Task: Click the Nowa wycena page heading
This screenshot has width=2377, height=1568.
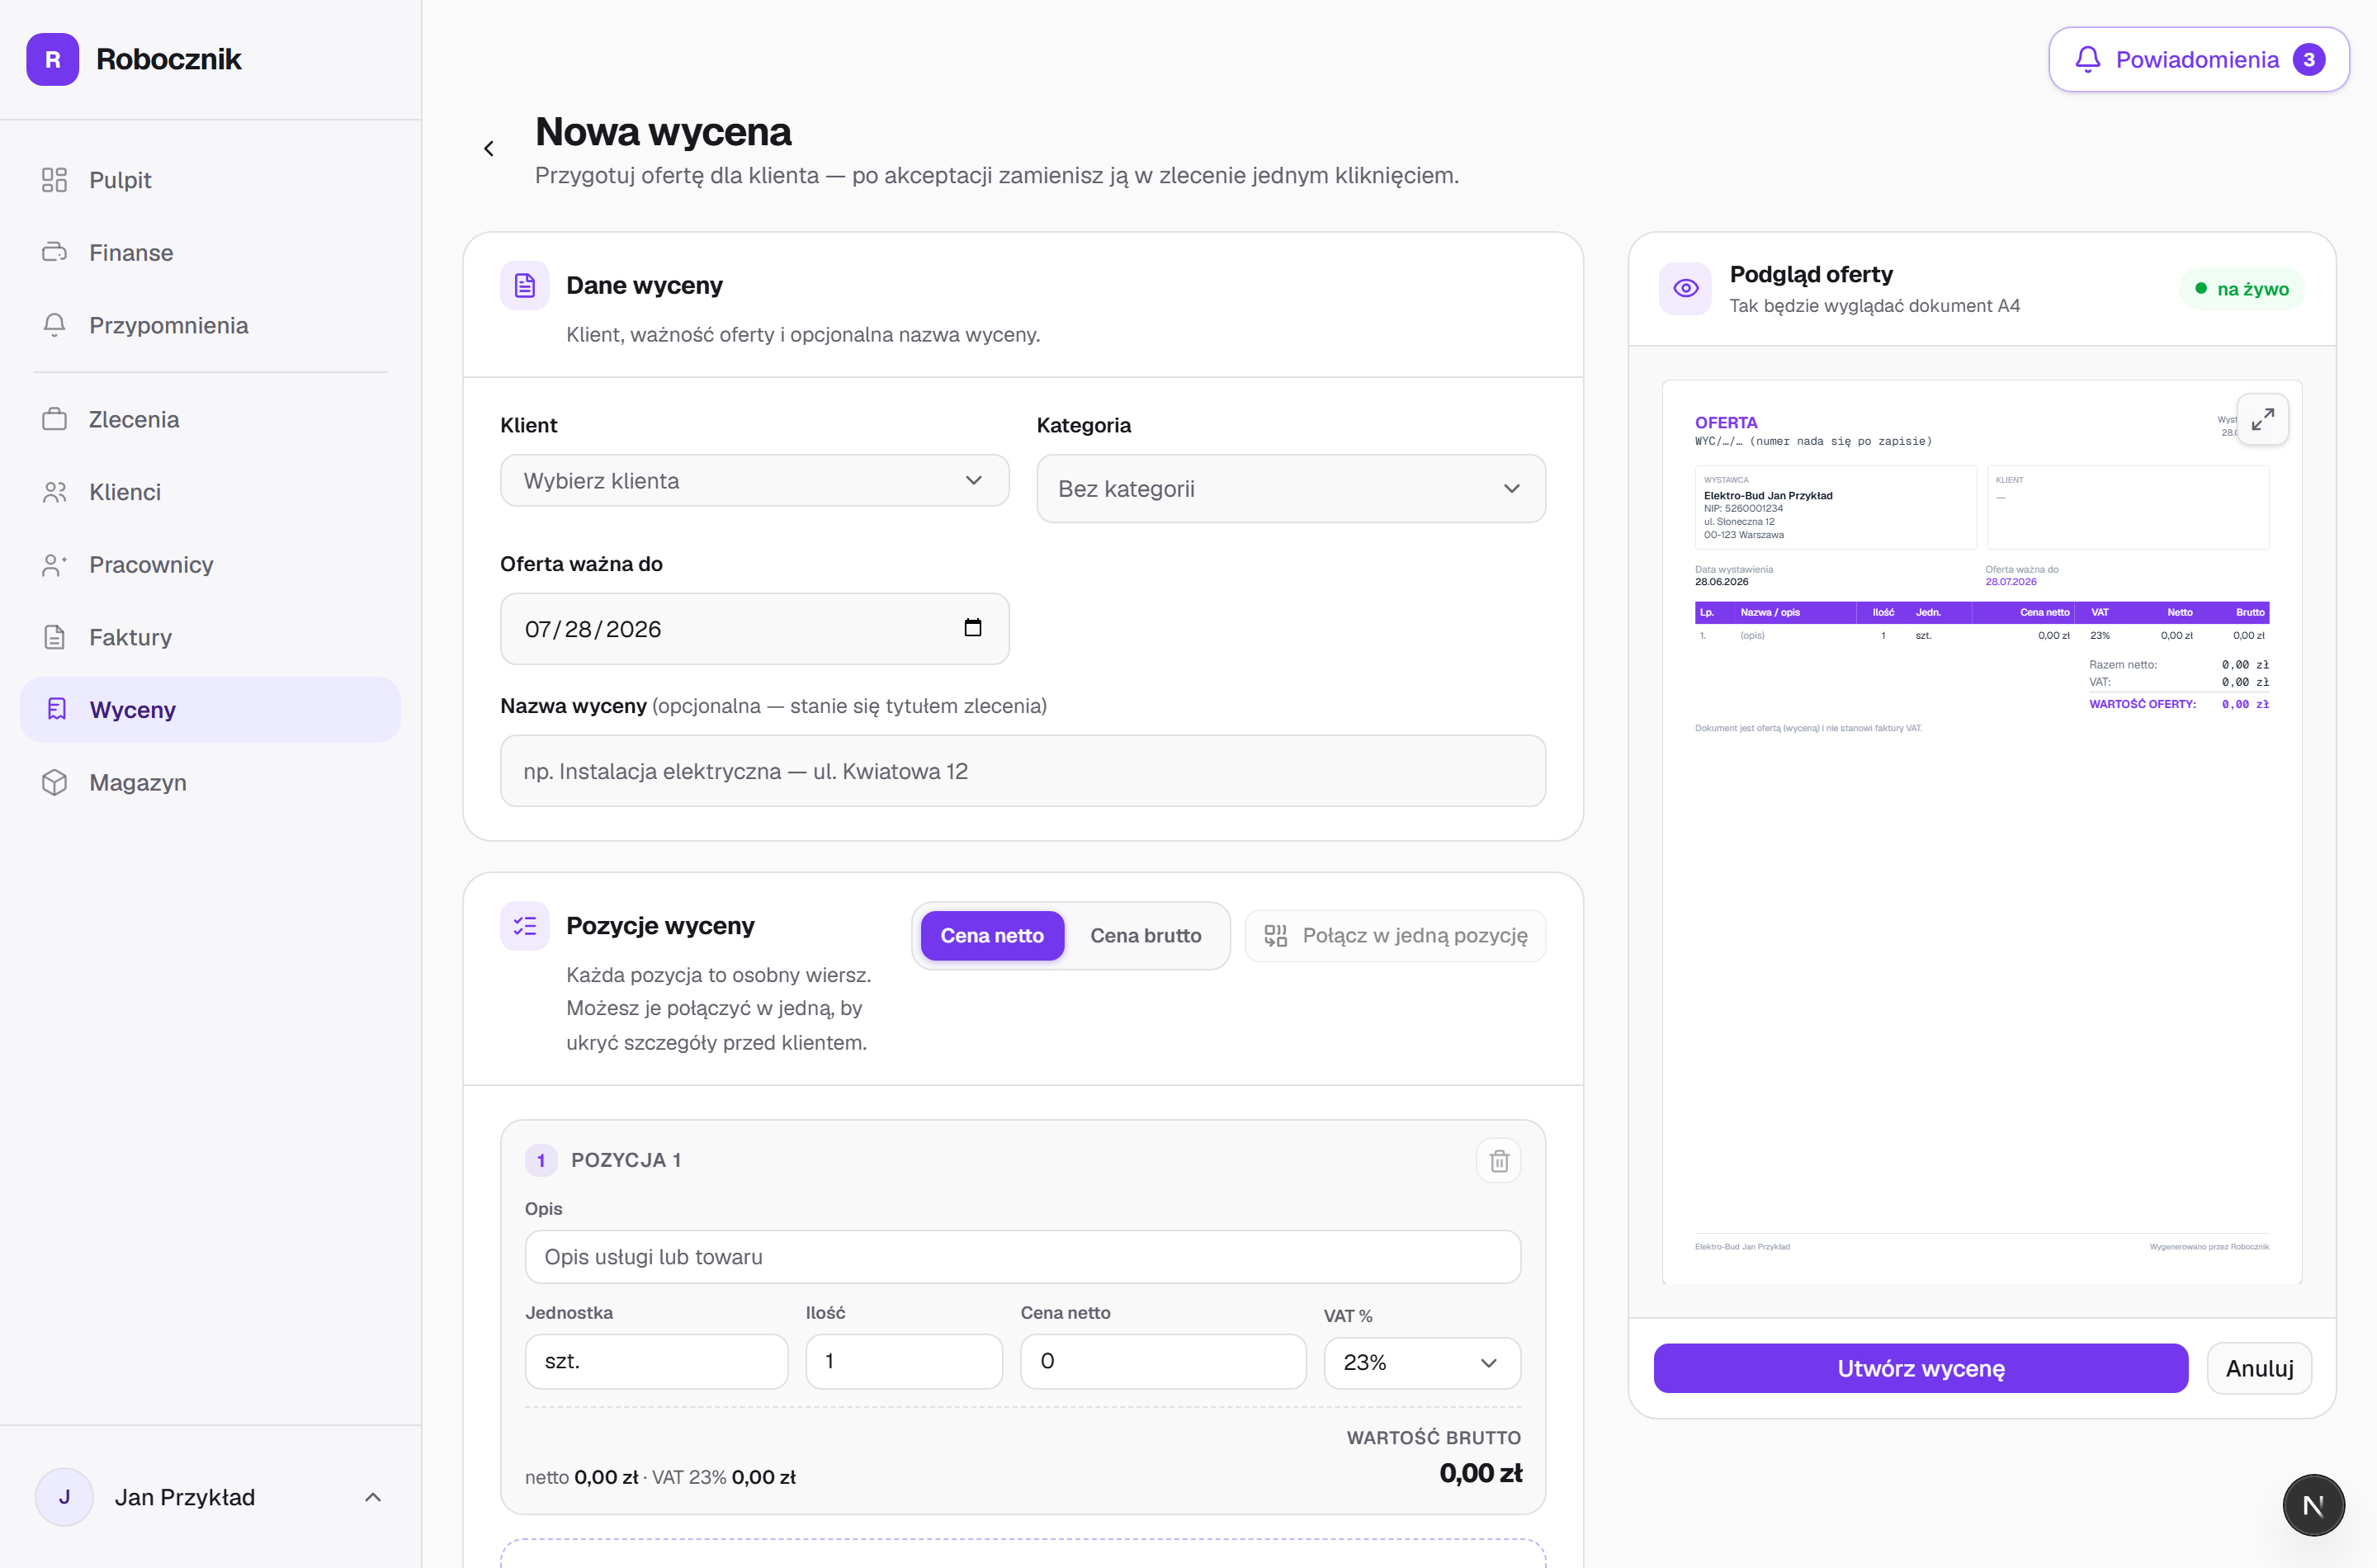Action: coord(663,132)
